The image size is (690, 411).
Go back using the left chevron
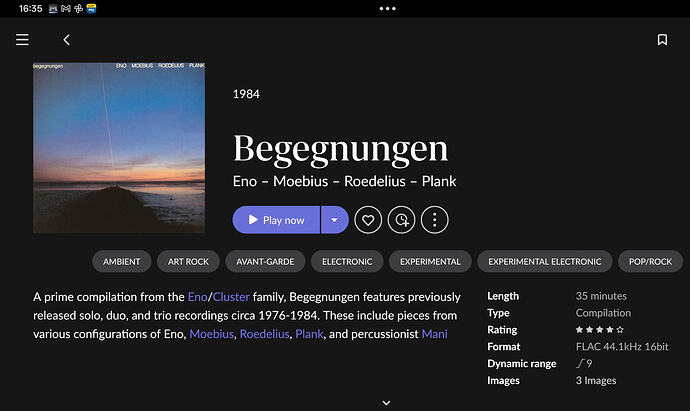(x=67, y=40)
